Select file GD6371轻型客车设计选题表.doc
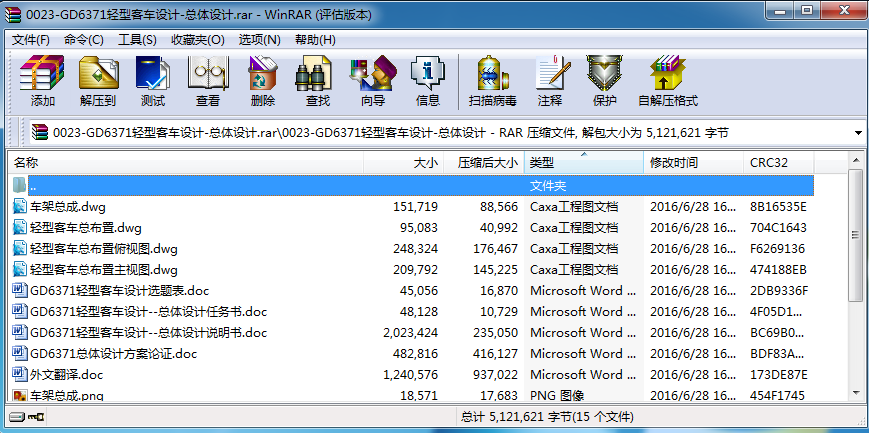 120,291
